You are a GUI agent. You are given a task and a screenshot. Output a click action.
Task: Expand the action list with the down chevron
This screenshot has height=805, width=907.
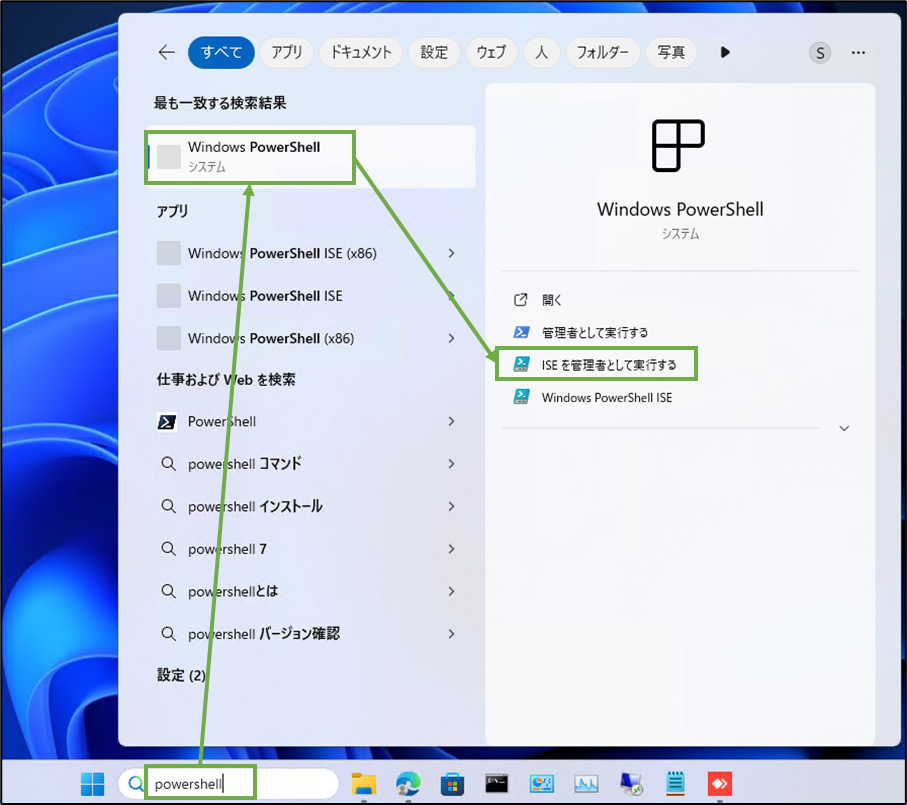click(844, 429)
